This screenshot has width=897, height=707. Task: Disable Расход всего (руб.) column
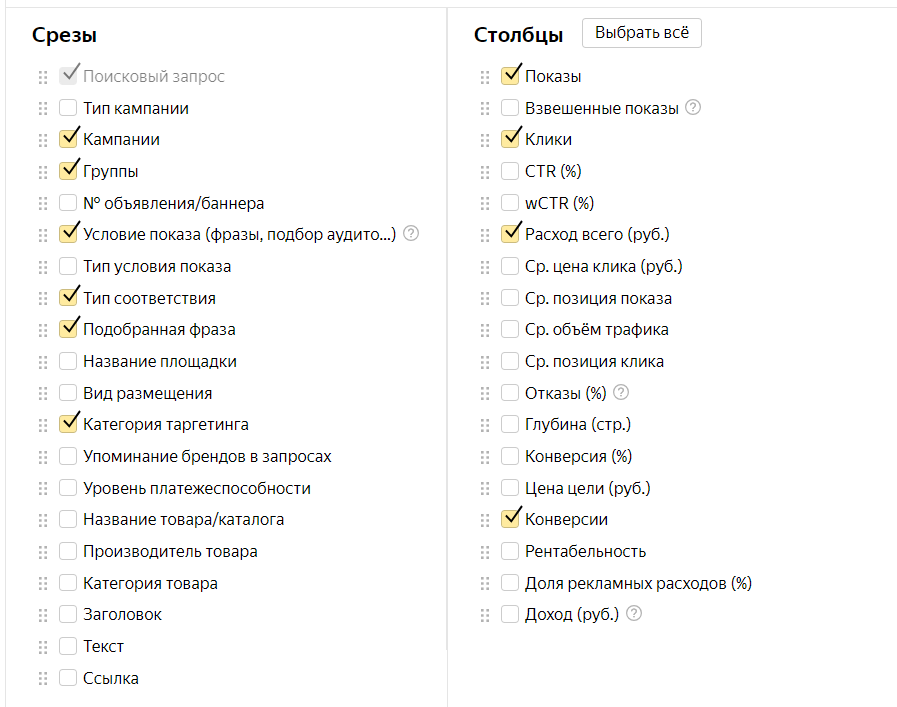510,234
